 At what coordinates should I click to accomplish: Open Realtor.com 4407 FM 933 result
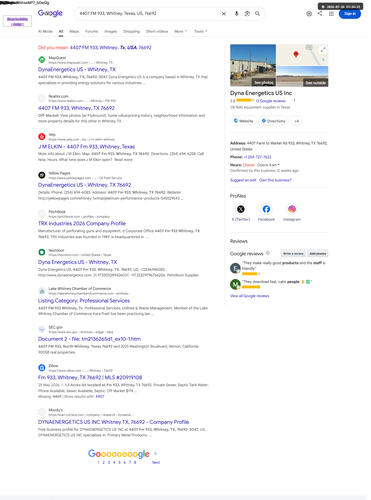[76, 108]
